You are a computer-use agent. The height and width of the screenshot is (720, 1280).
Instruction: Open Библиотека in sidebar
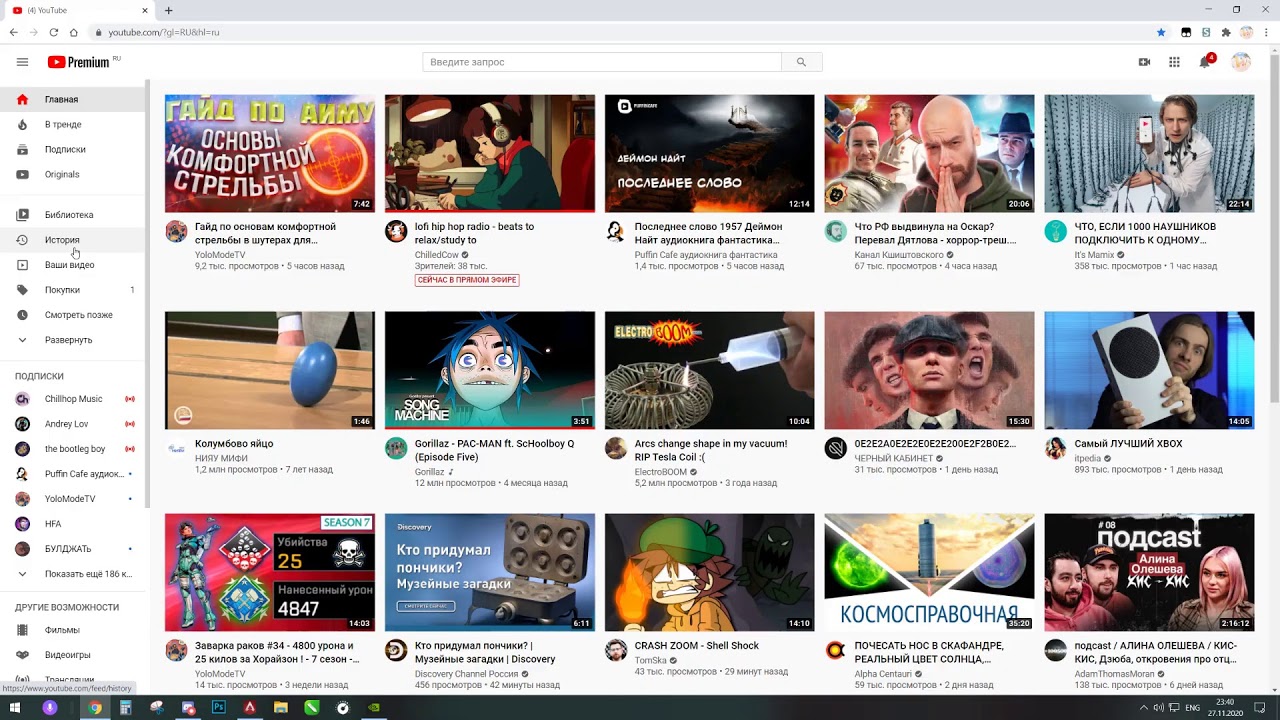click(x=72, y=215)
